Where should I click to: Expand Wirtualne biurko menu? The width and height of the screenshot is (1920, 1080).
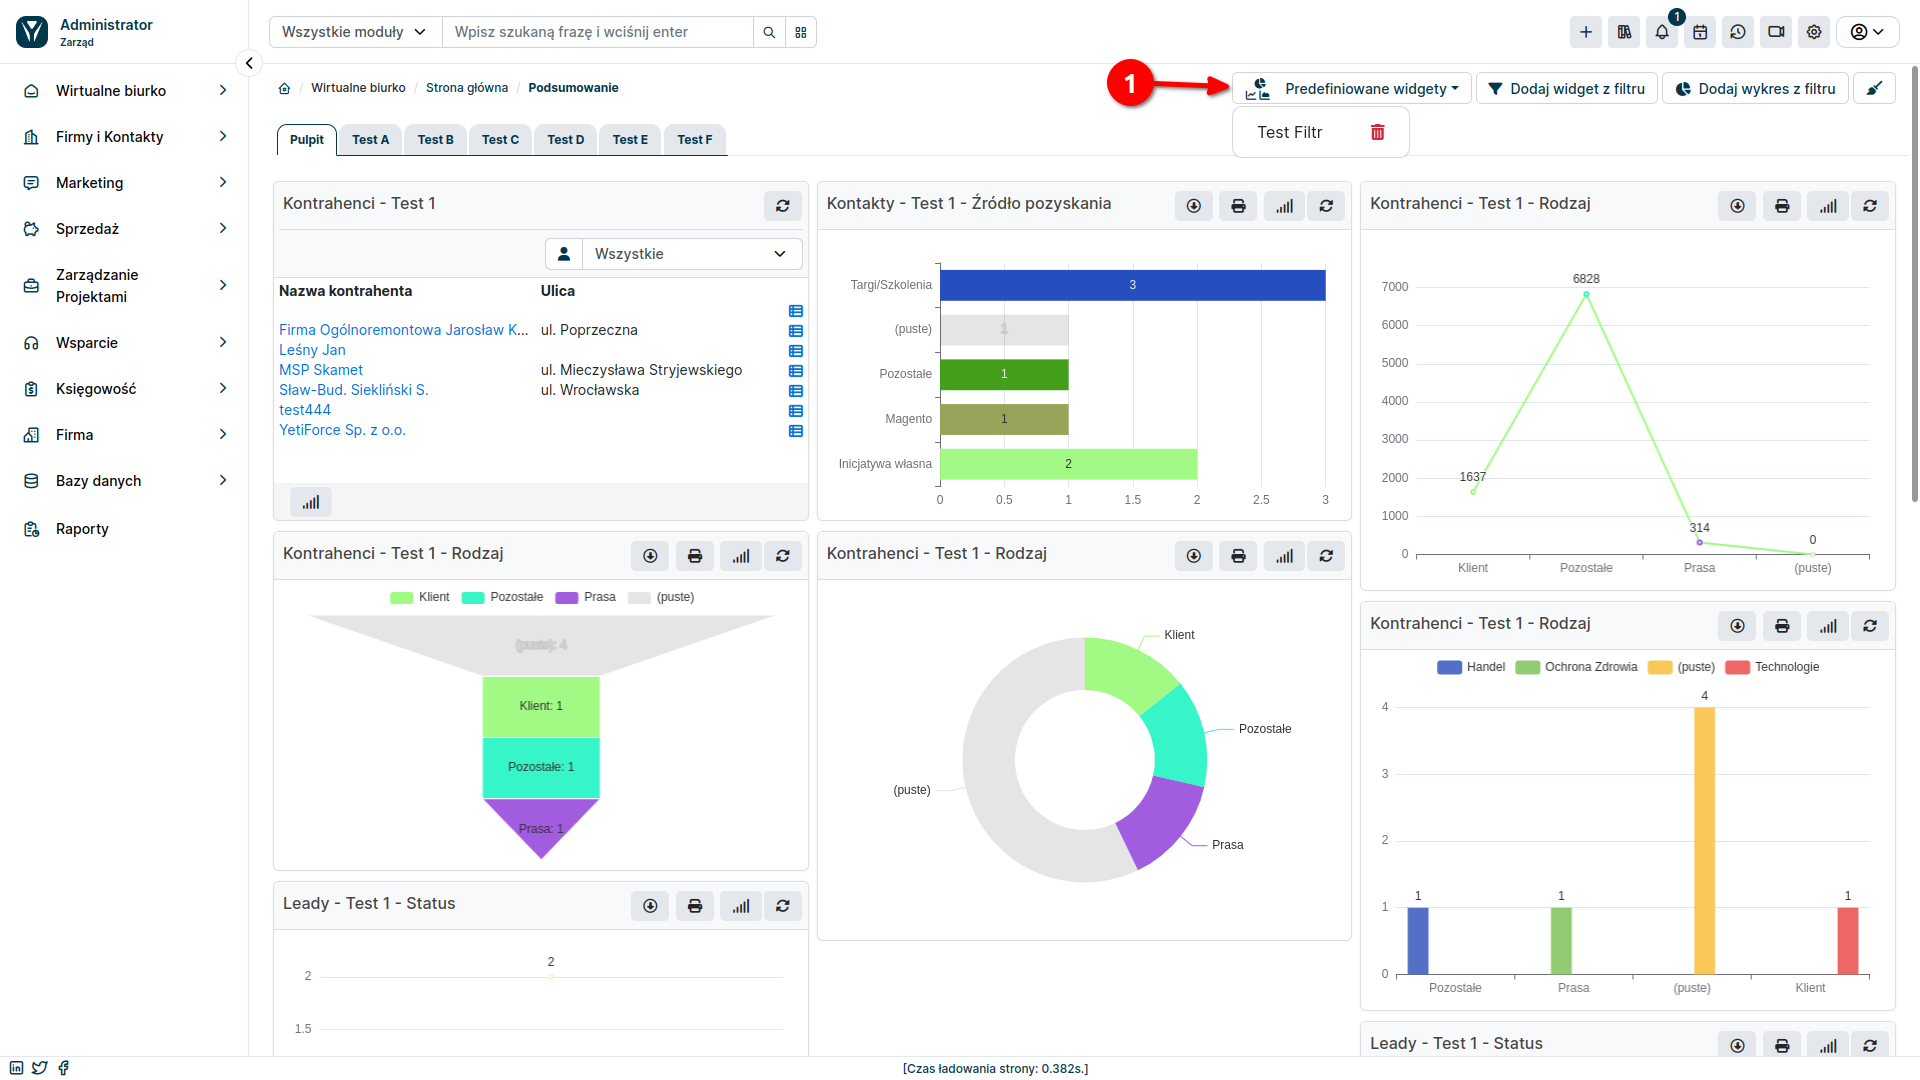124,91
